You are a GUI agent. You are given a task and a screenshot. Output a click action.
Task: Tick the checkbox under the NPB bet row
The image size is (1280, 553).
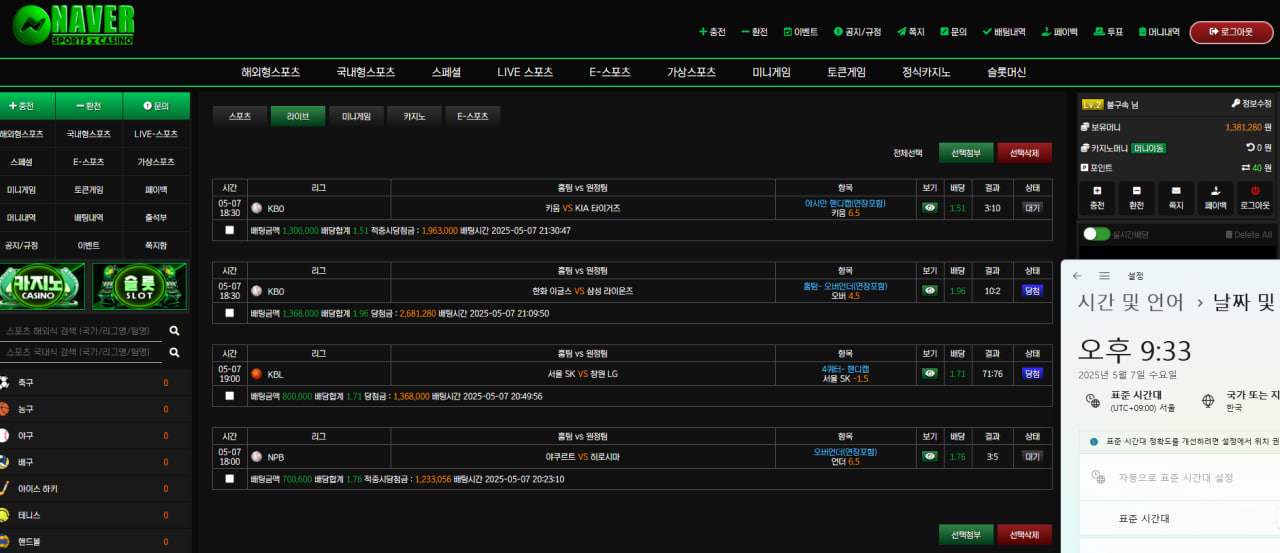tap(230, 479)
